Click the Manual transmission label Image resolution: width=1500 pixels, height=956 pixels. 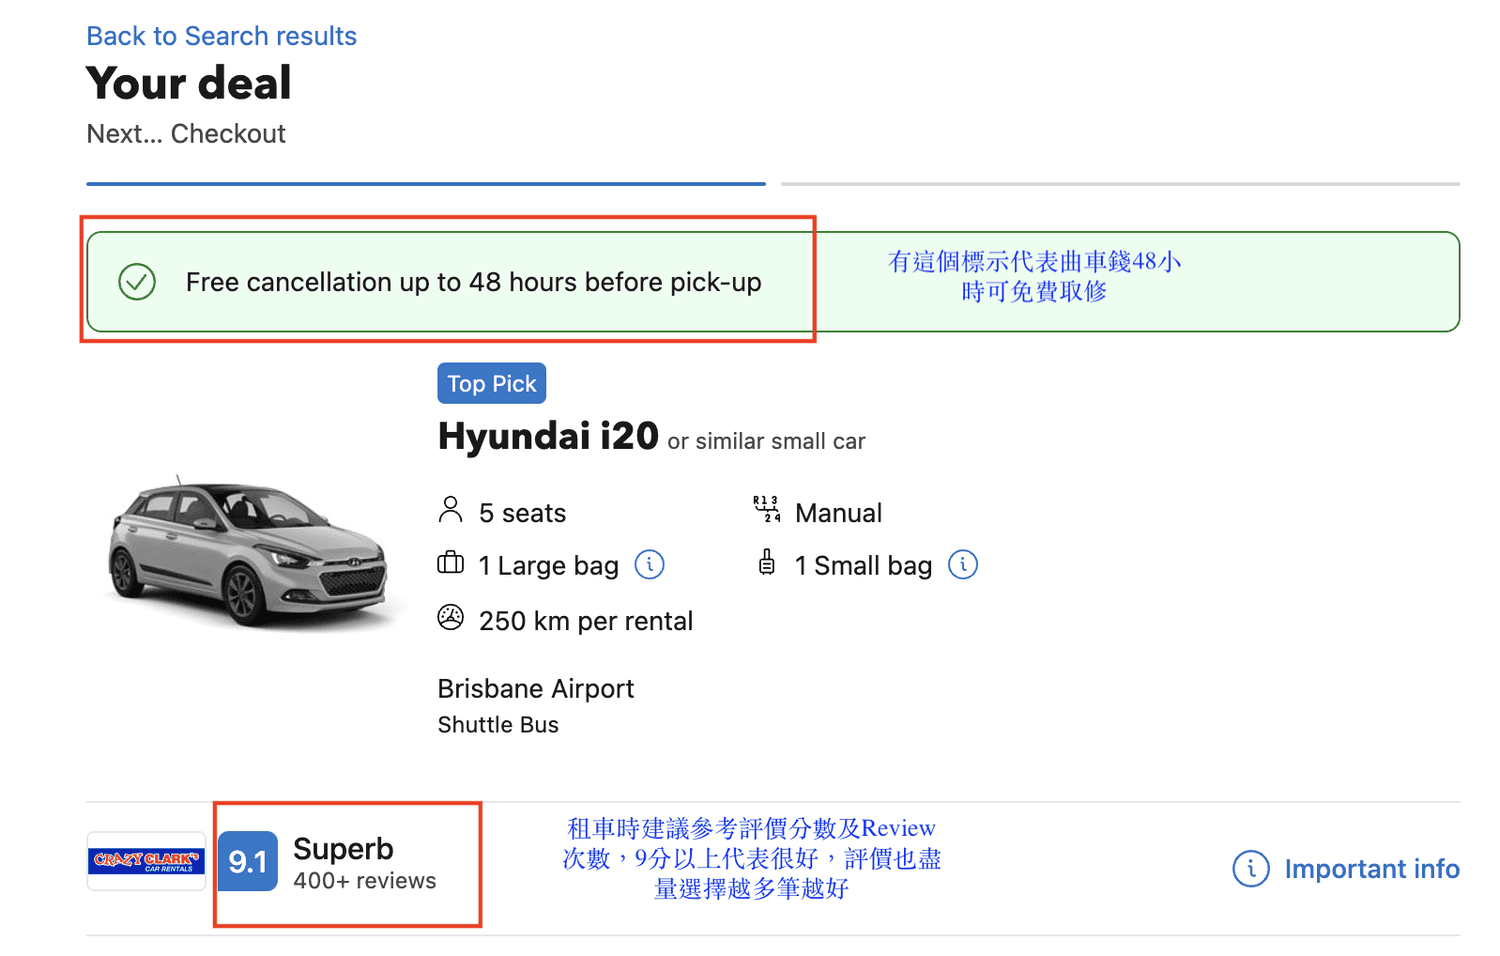click(x=838, y=513)
